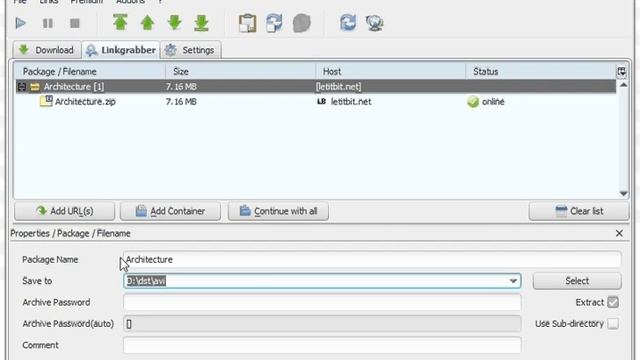
Task: Sort by the Host column header
Action: [x=391, y=71]
